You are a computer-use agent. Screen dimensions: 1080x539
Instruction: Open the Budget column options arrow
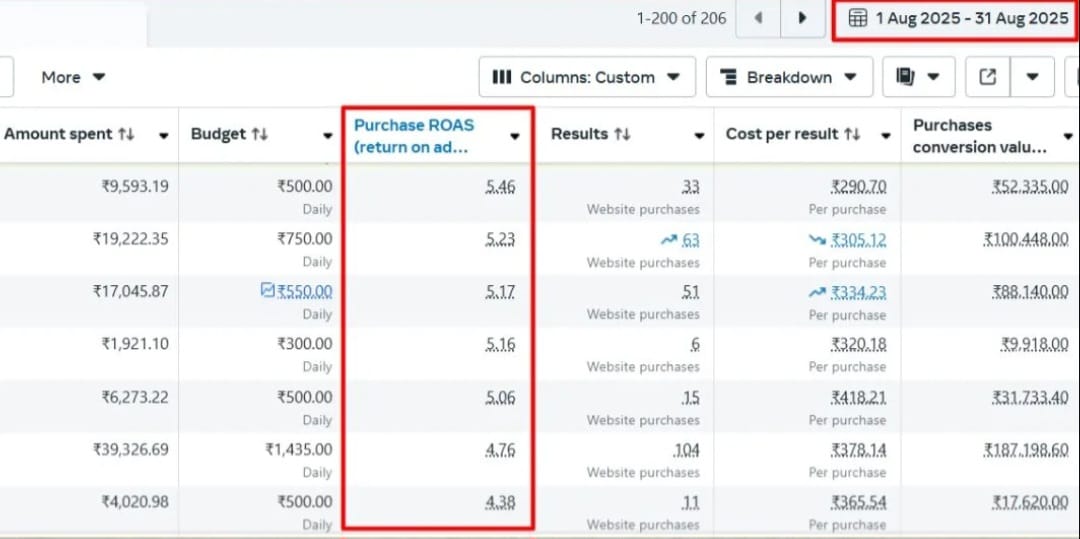pyautogui.click(x=327, y=136)
